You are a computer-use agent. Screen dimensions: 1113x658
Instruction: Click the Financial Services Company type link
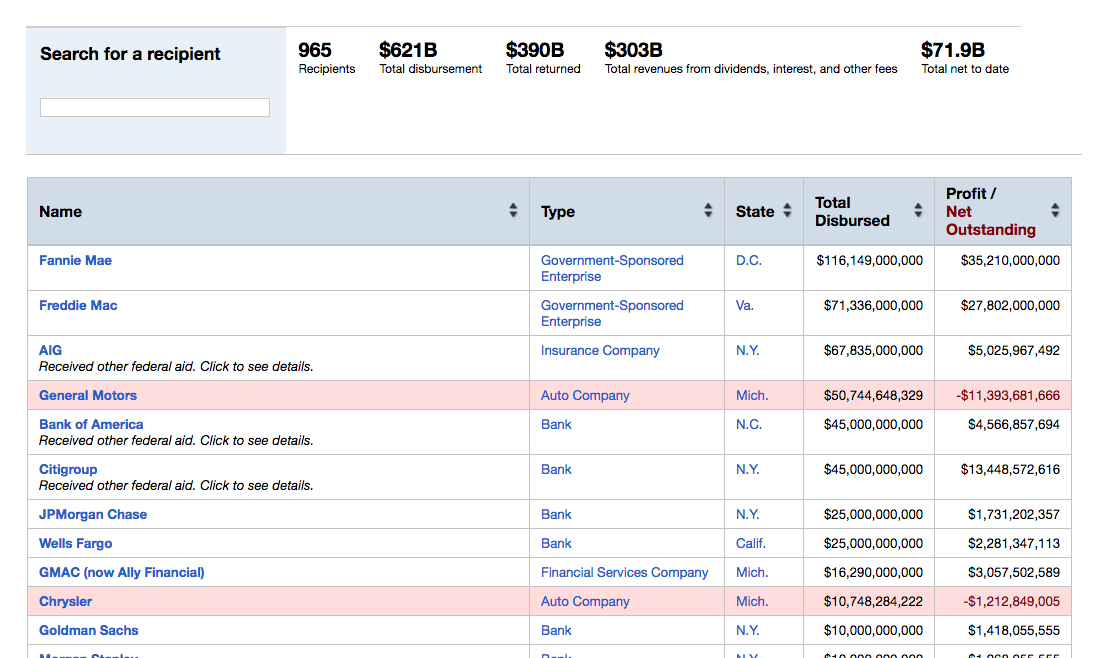point(625,572)
